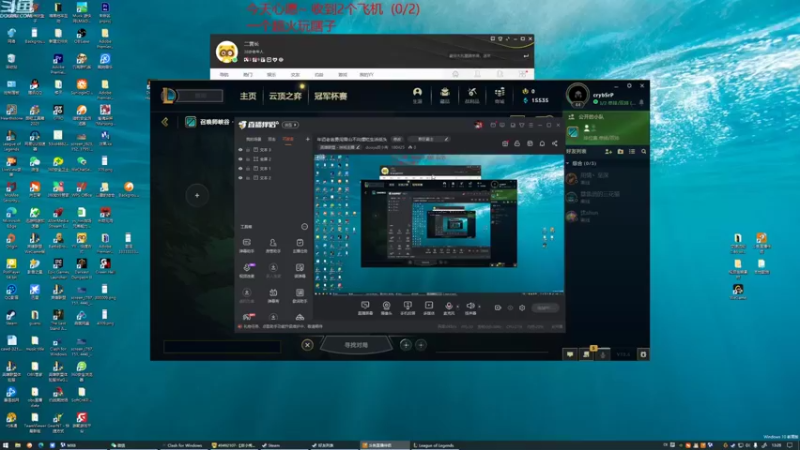The height and width of the screenshot is (450, 800).
Task: Toggle lock icon for 文本2 source
Action: pos(248,178)
